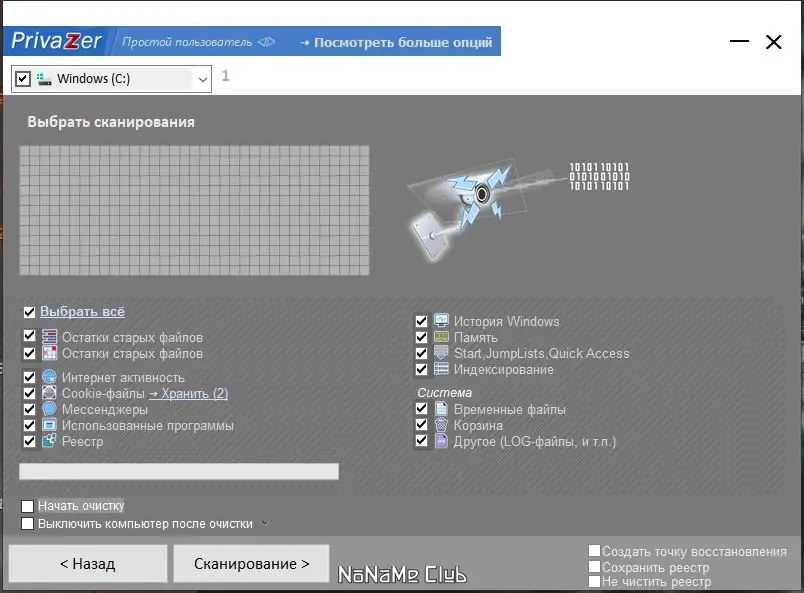The width and height of the screenshot is (804, 593).
Task: Open Посмотреть больше опций
Action: 396,42
